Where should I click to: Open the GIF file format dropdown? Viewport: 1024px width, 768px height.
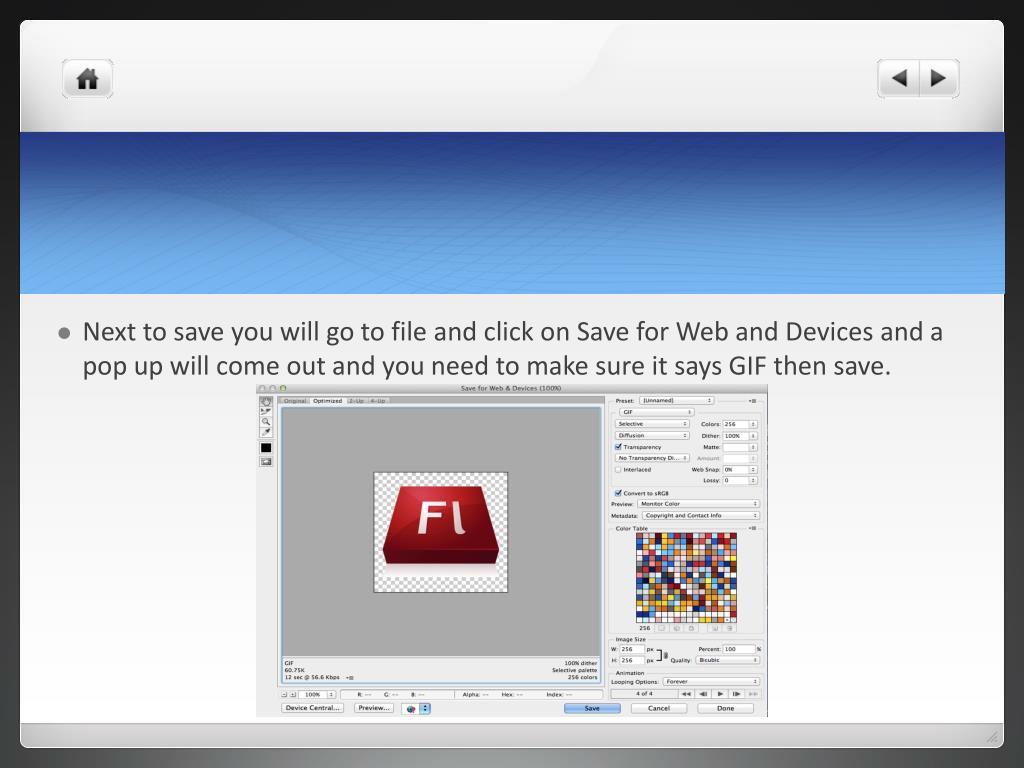tap(656, 412)
